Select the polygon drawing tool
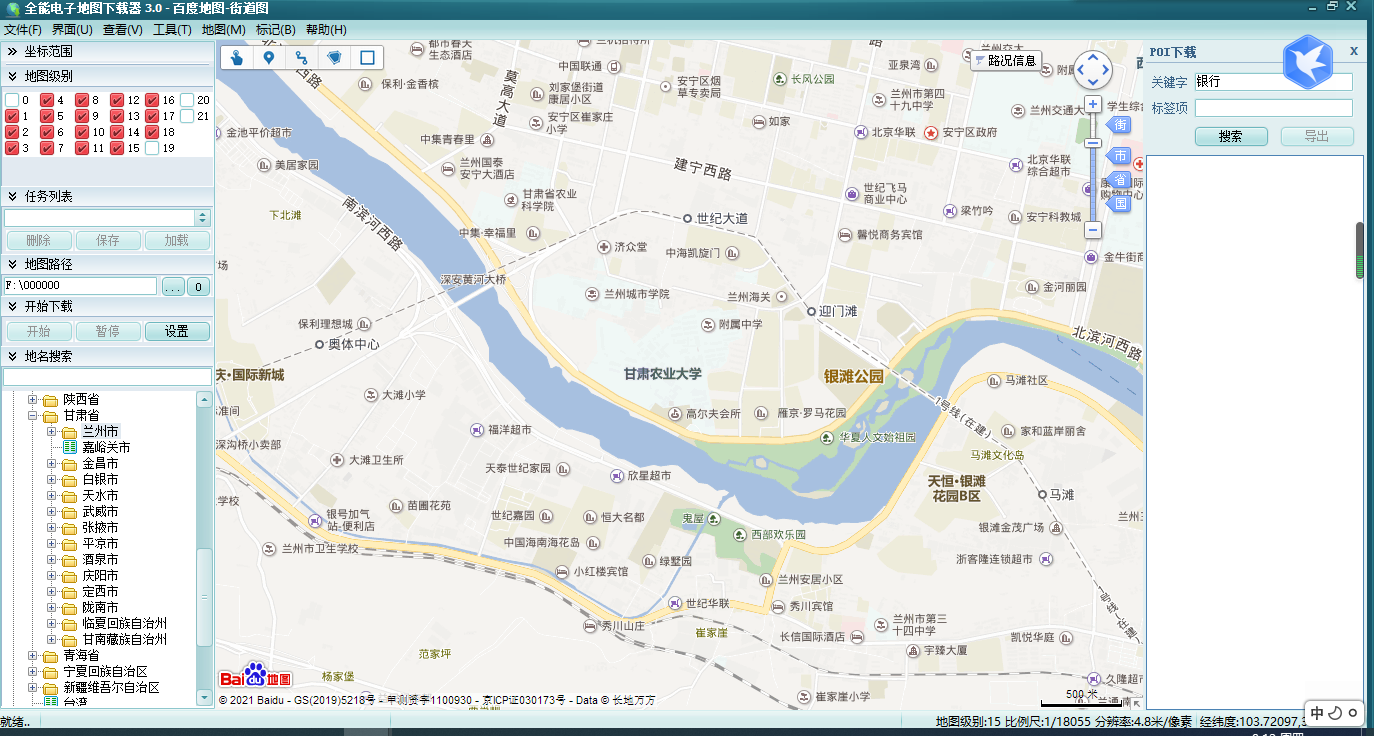The height and width of the screenshot is (736, 1374). (335, 57)
